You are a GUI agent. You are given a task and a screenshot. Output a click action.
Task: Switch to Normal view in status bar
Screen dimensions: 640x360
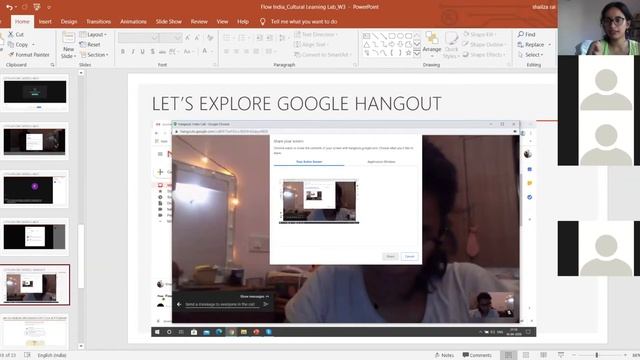pyautogui.click(x=508, y=355)
